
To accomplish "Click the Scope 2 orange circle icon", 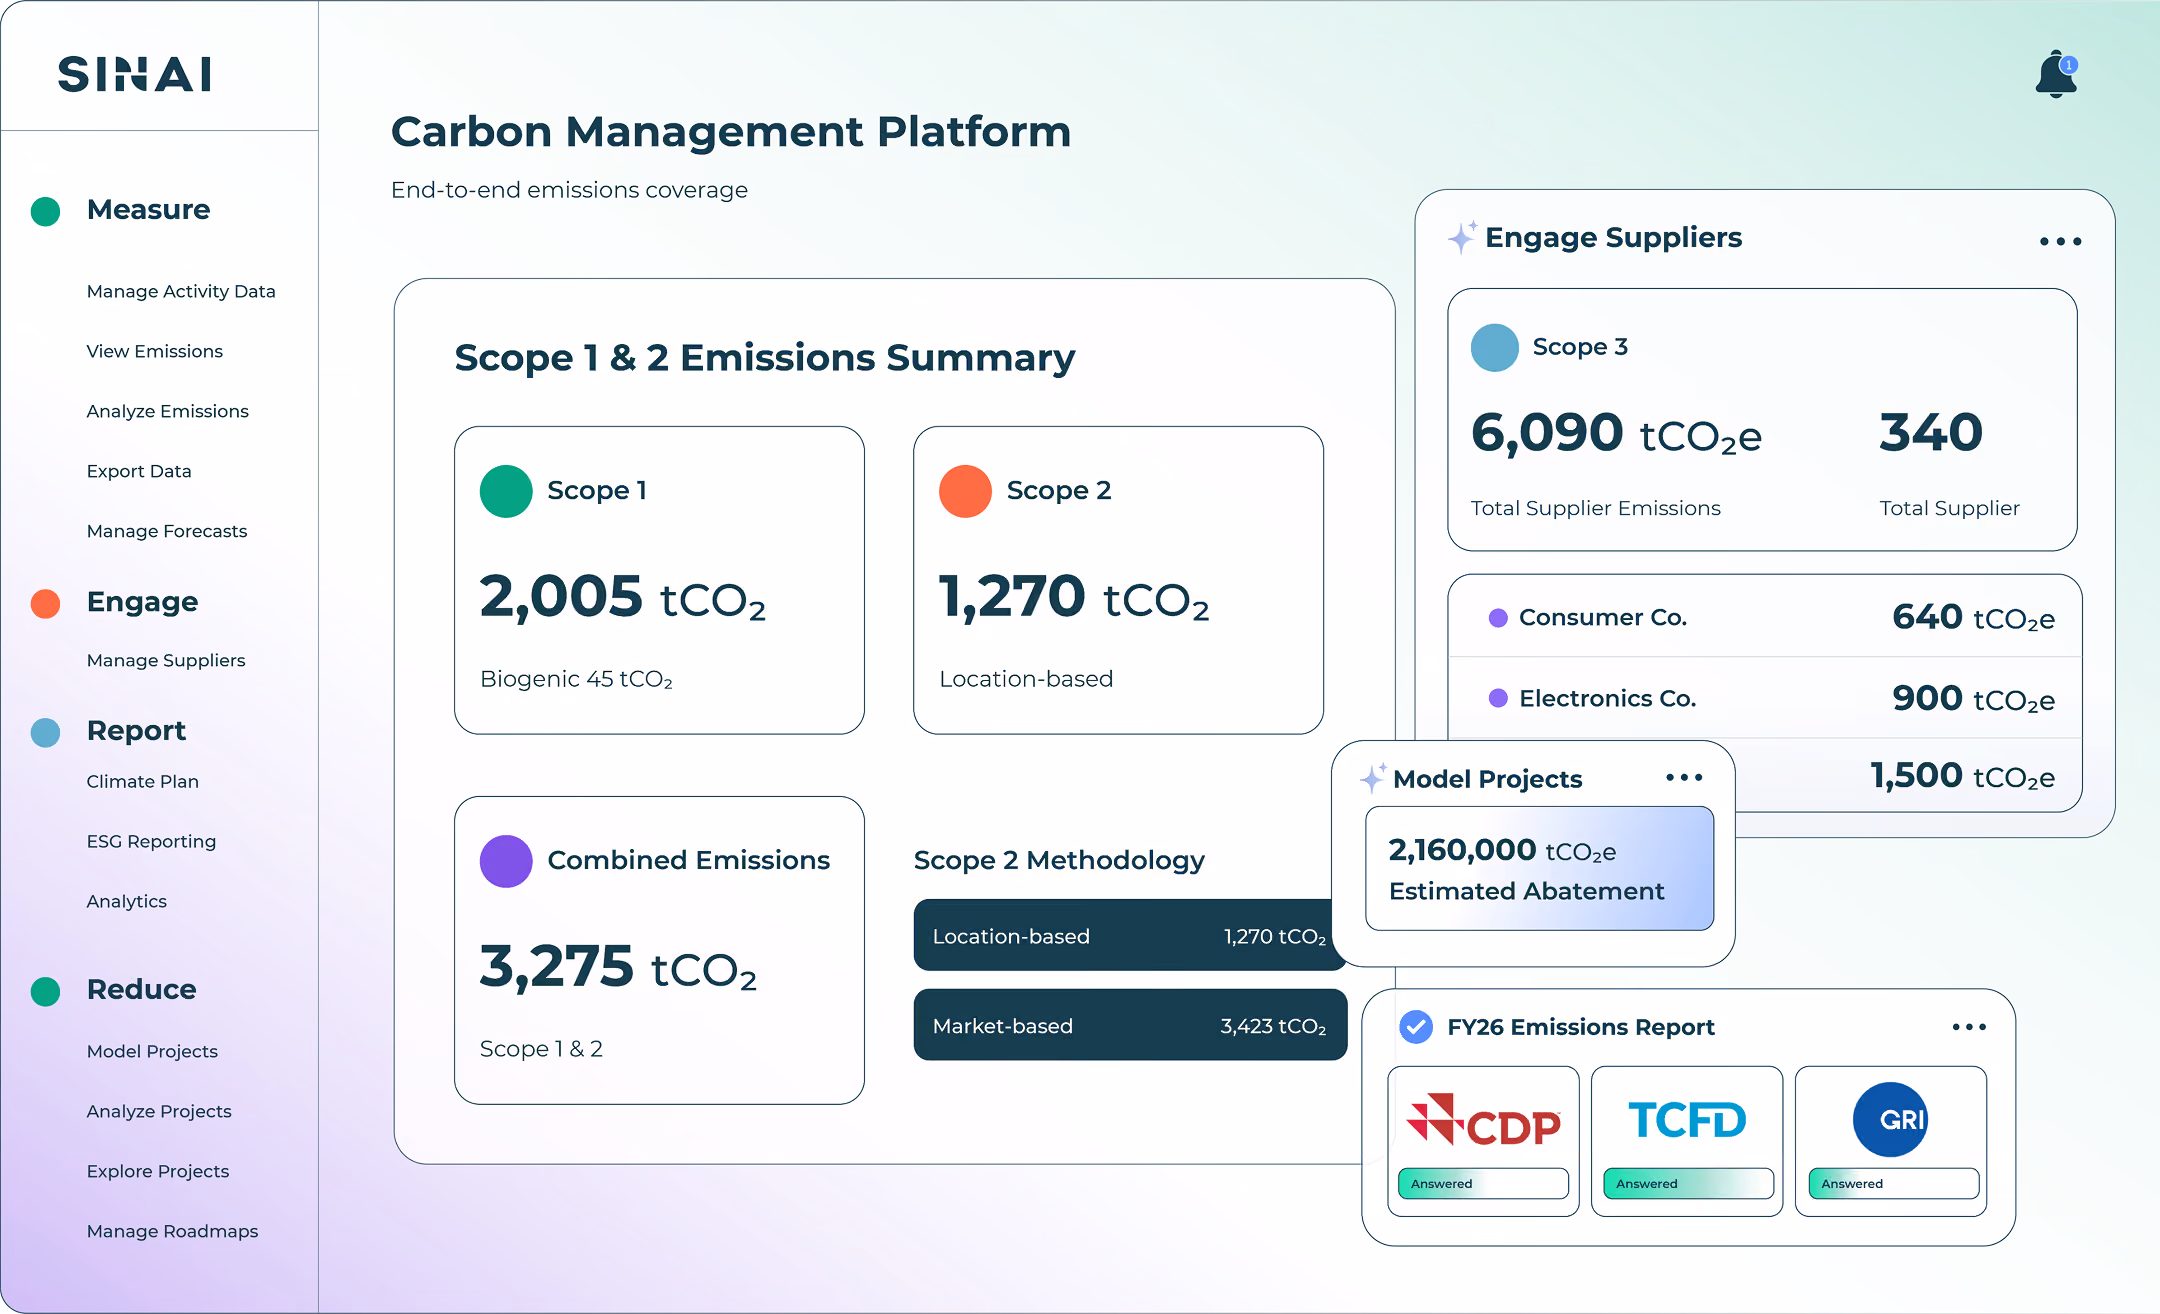I will click(x=965, y=491).
